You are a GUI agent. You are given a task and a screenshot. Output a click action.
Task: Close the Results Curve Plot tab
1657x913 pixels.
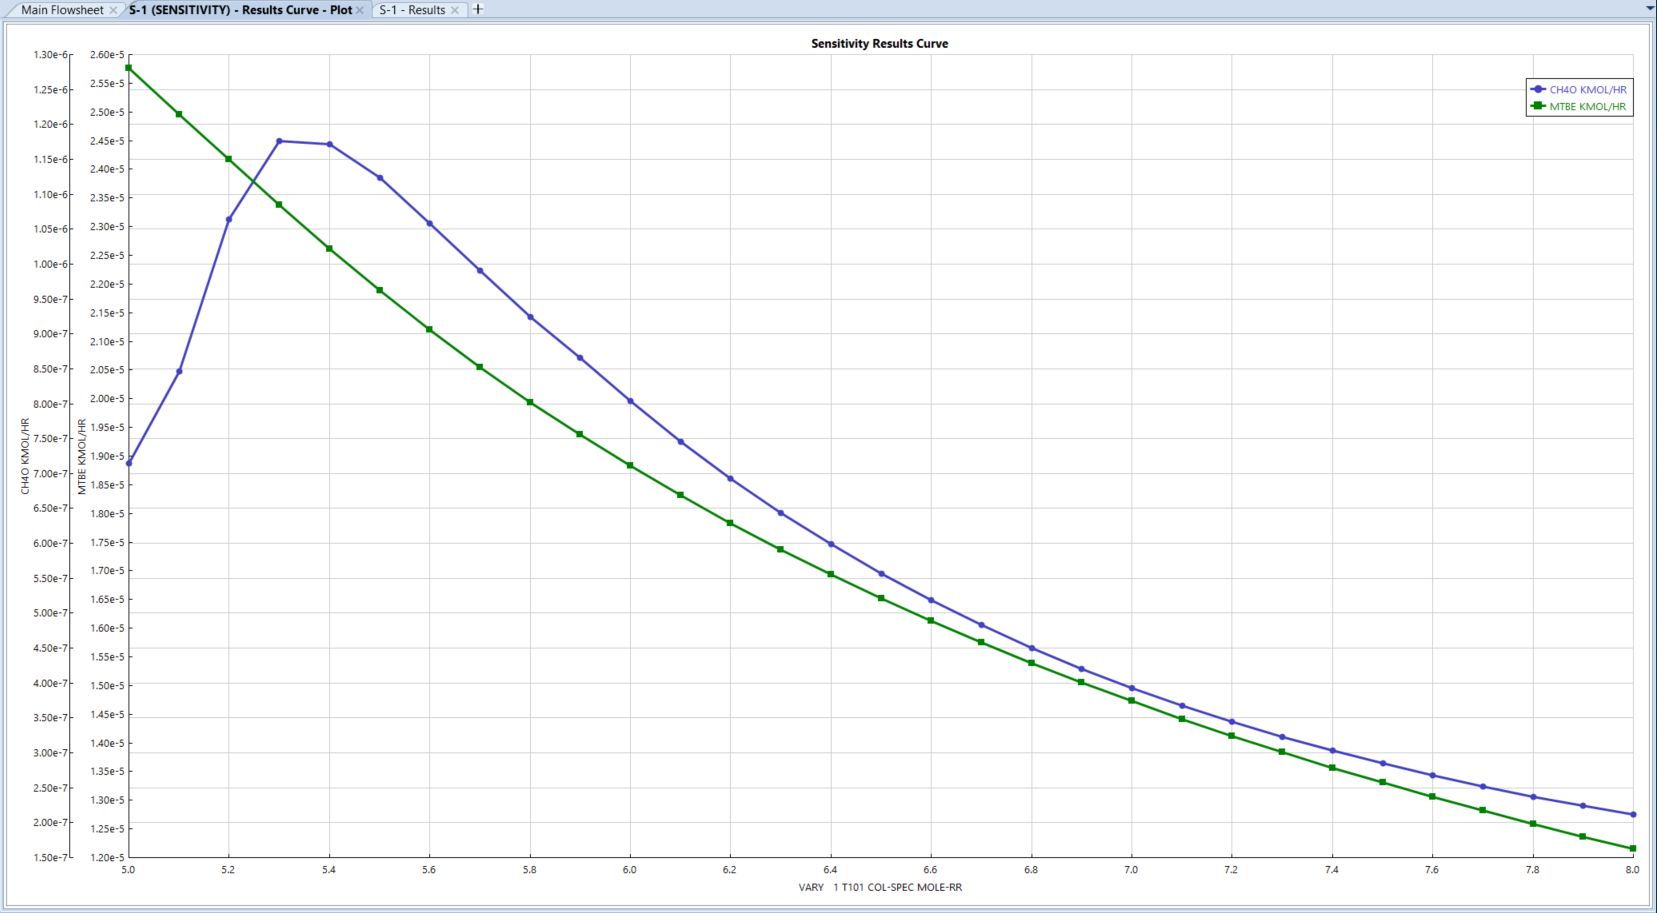(x=360, y=10)
